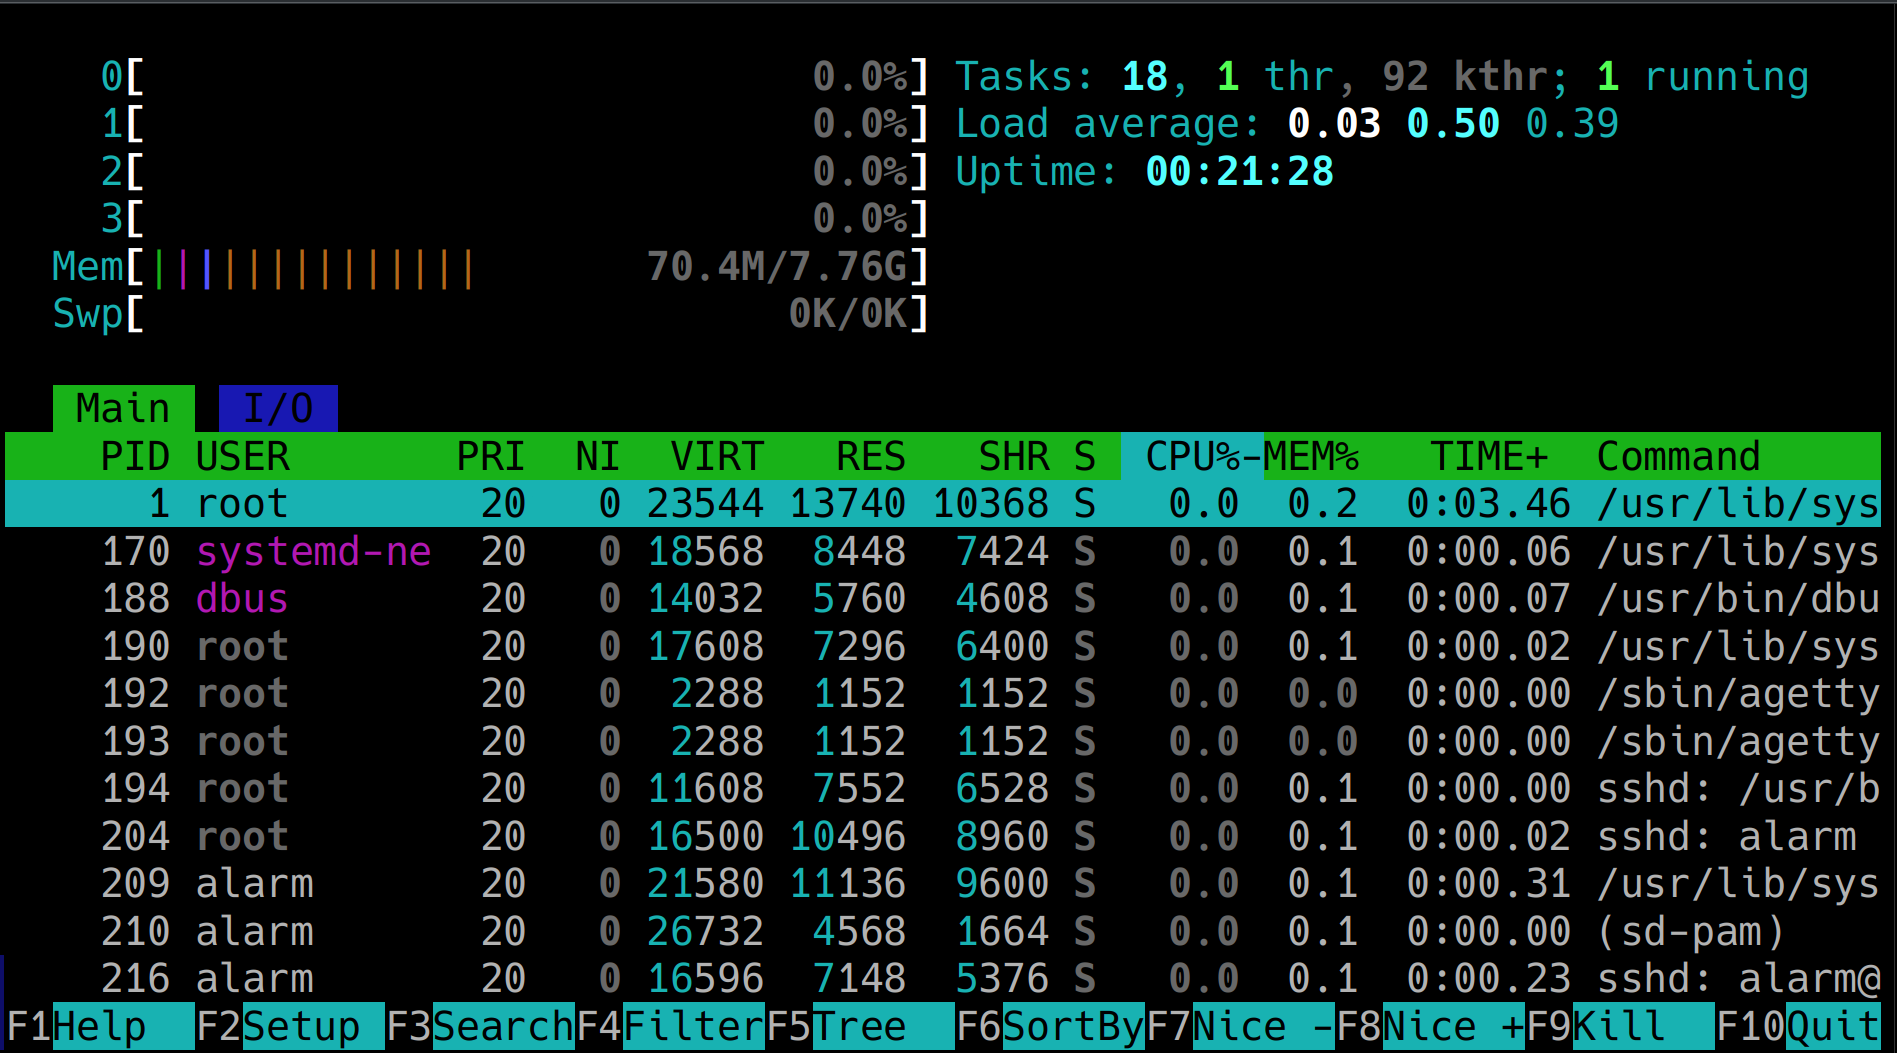Sort by RES column header

(x=870, y=456)
